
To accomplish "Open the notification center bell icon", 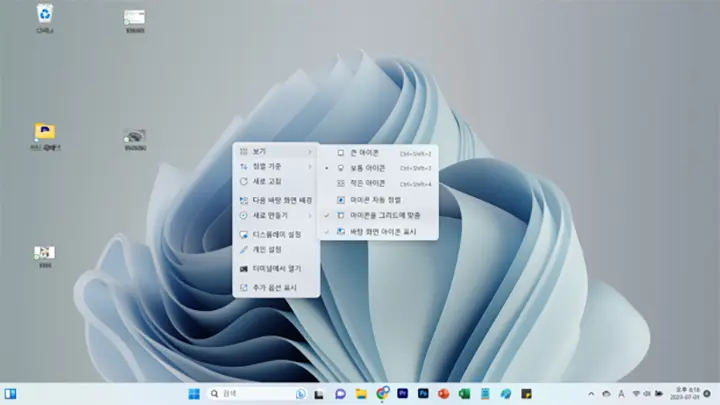I will point(707,394).
